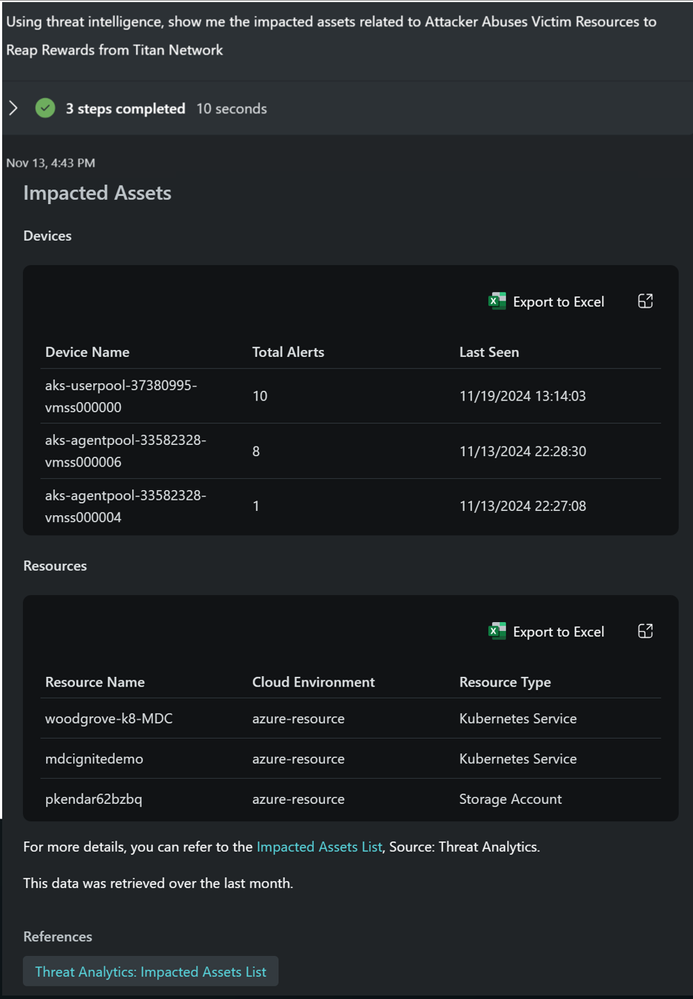Image resolution: width=693 pixels, height=999 pixels.
Task: Open Threat Analytics: Impacted Assets List reference
Action: [150, 972]
